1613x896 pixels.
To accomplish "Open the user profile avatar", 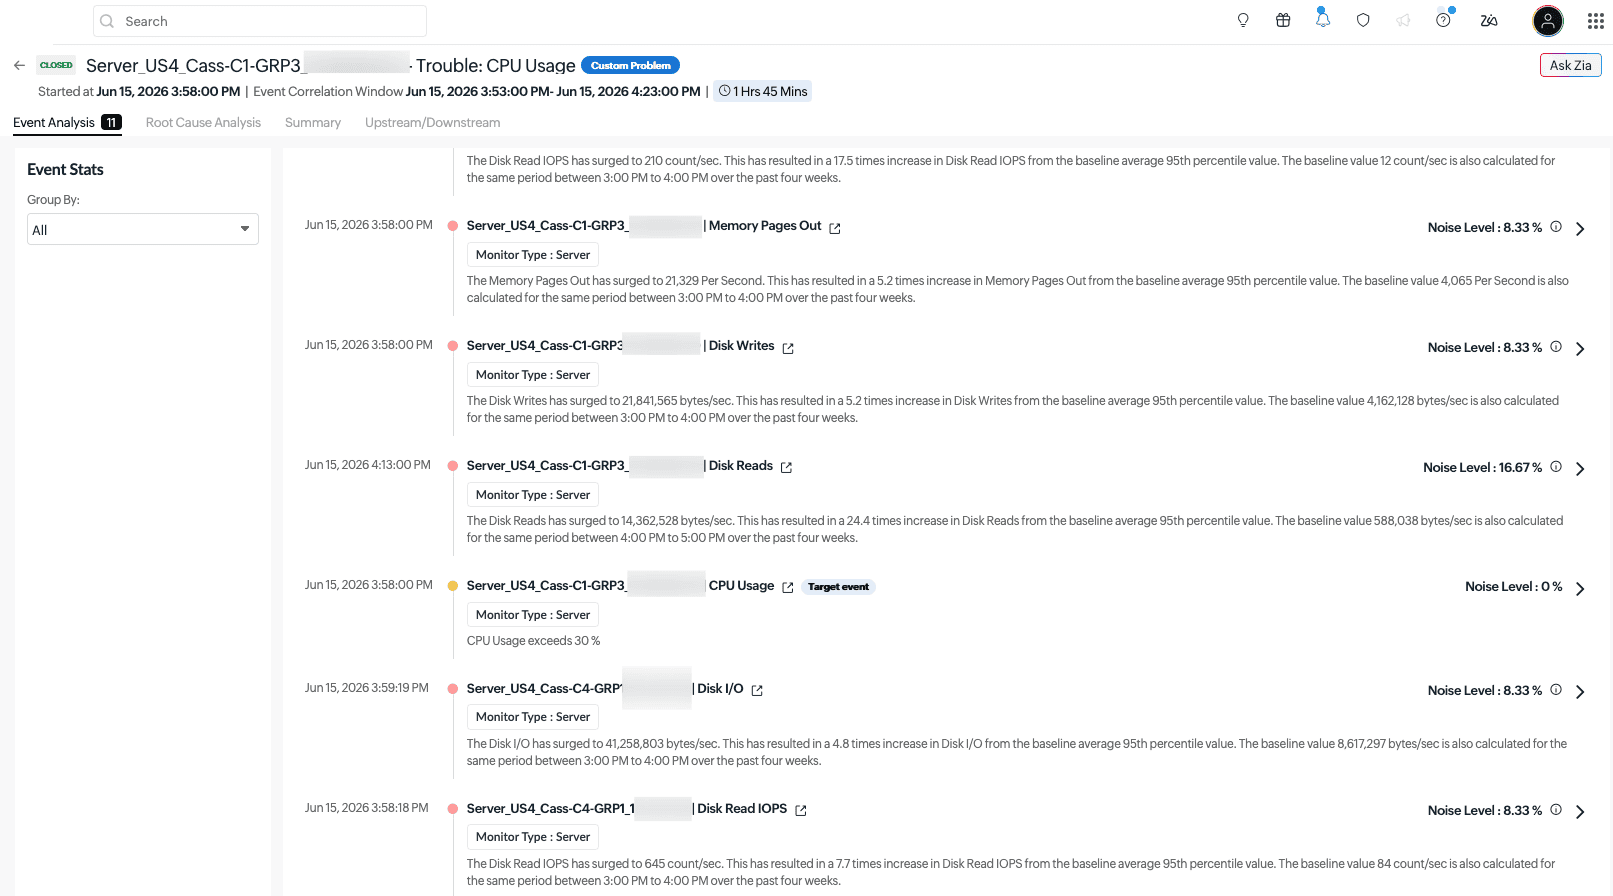I will pos(1548,21).
